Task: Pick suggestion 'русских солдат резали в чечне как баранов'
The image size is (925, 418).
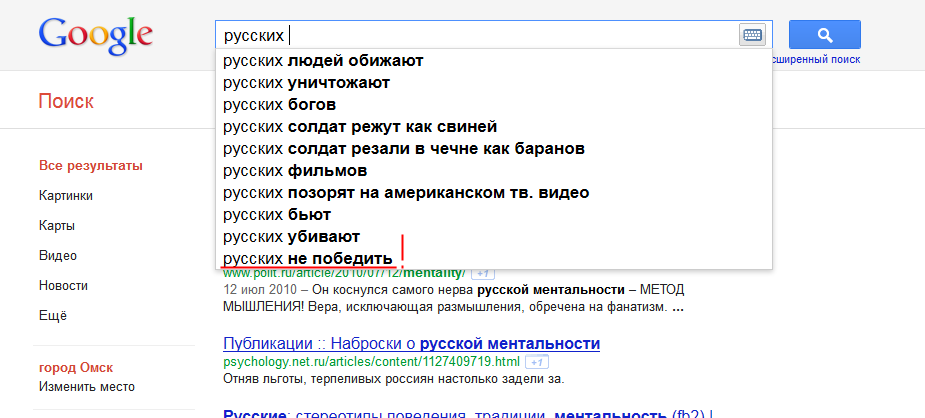Action: click(x=494, y=149)
